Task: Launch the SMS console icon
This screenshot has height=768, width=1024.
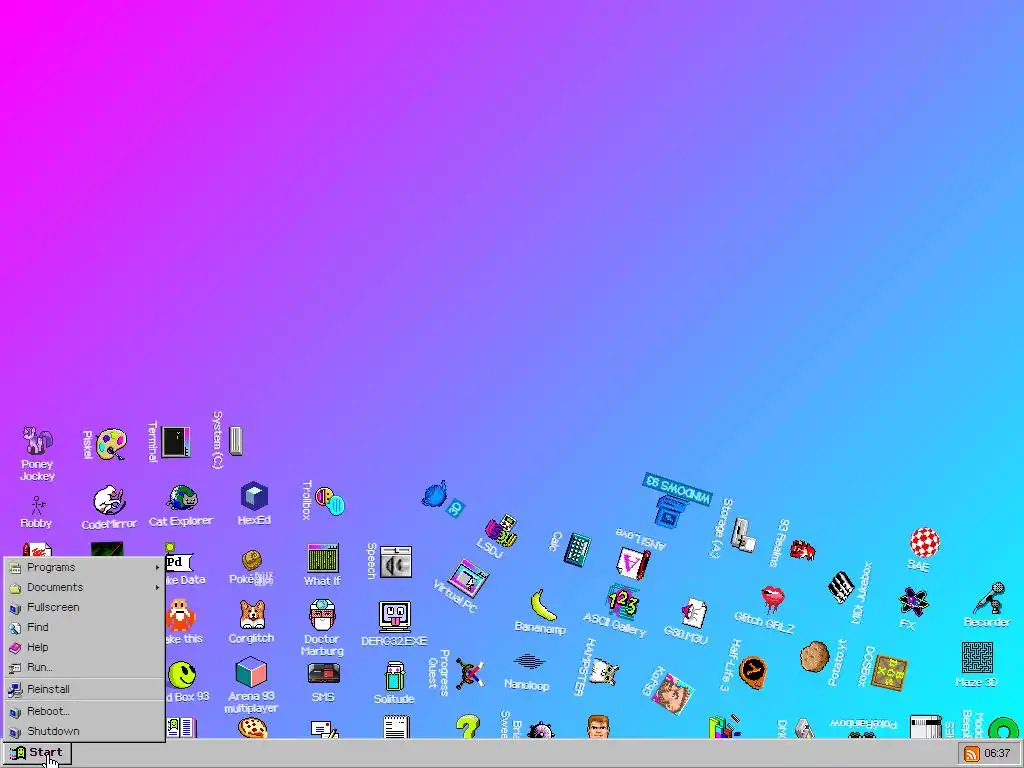Action: 323,675
